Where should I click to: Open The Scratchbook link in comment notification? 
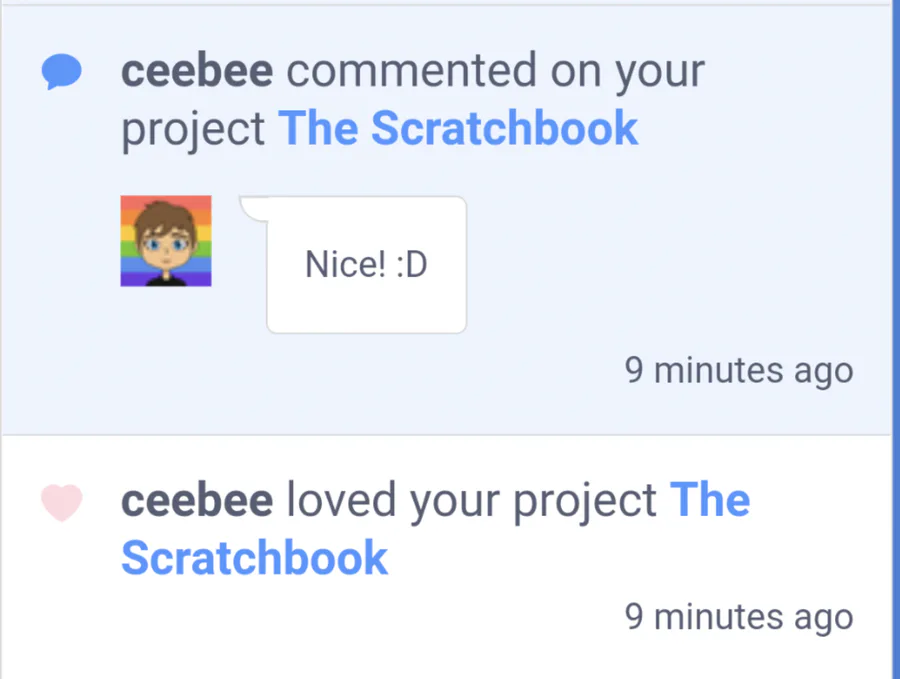(x=458, y=129)
